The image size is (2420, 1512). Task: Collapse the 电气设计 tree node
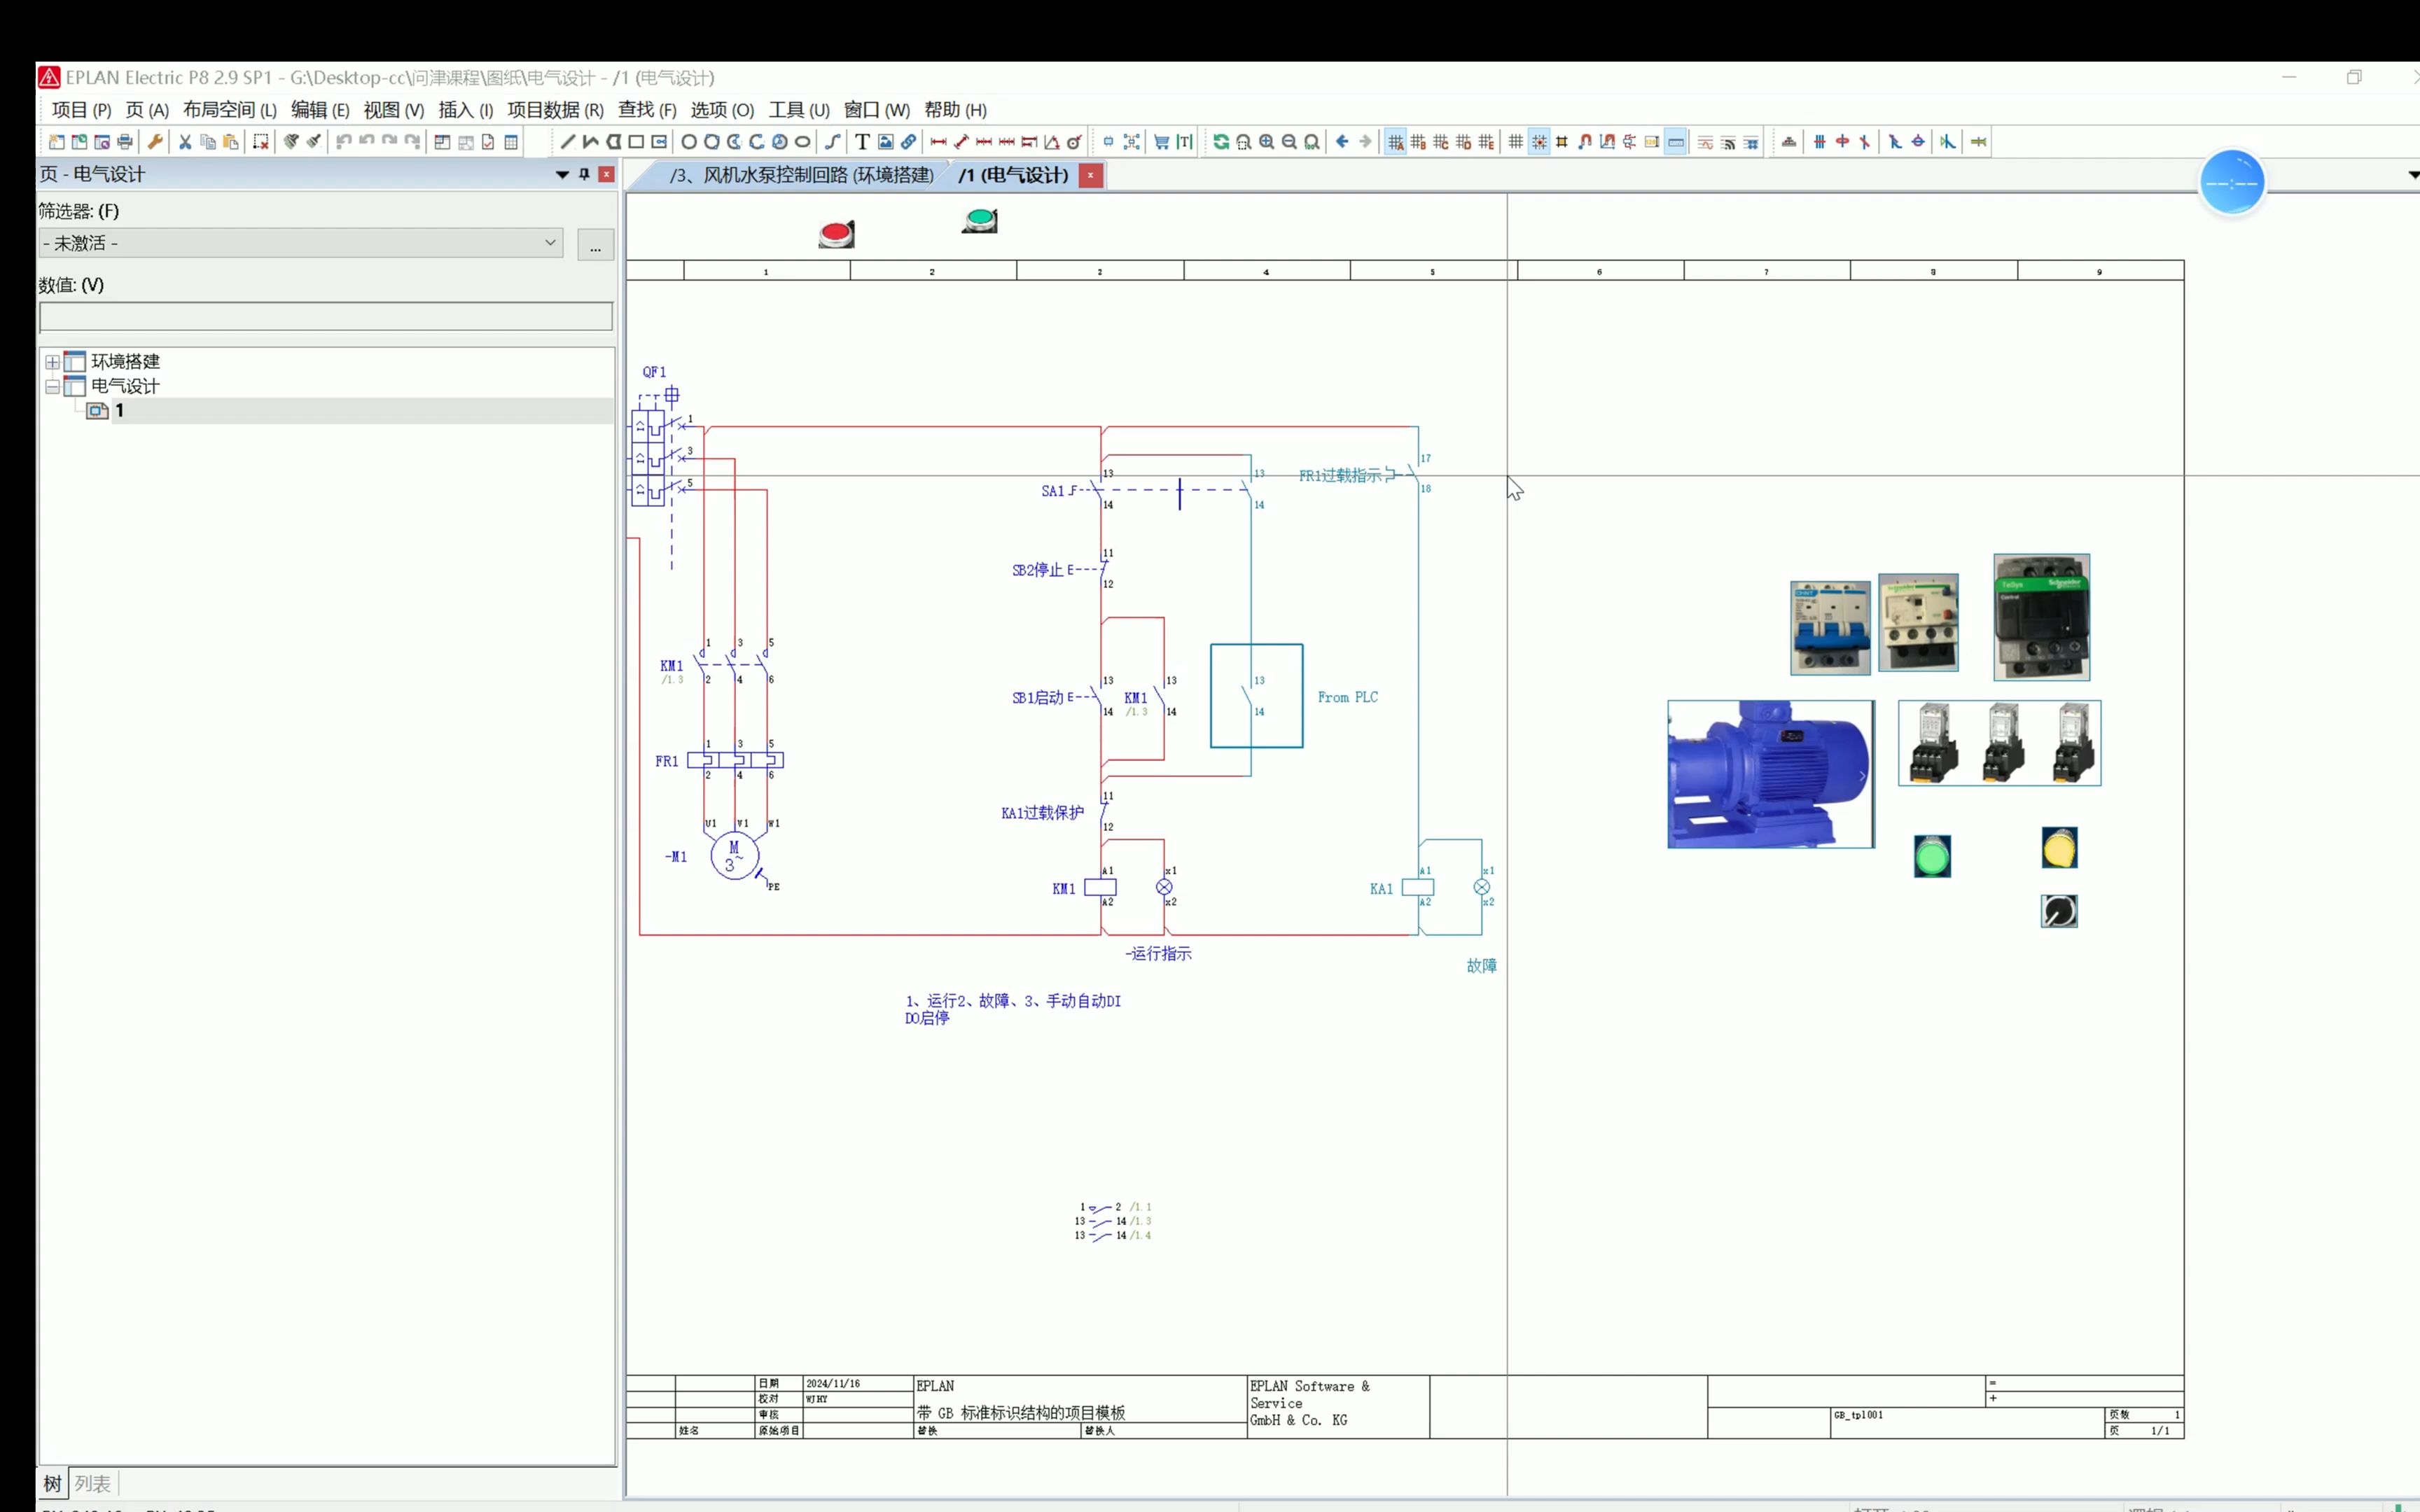click(52, 386)
